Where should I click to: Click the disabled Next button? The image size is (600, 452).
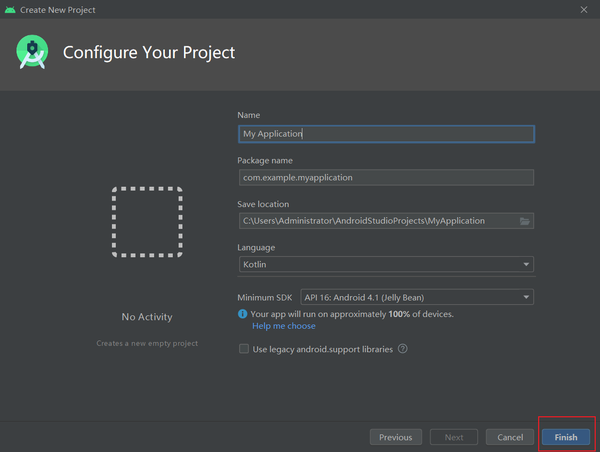(453, 437)
